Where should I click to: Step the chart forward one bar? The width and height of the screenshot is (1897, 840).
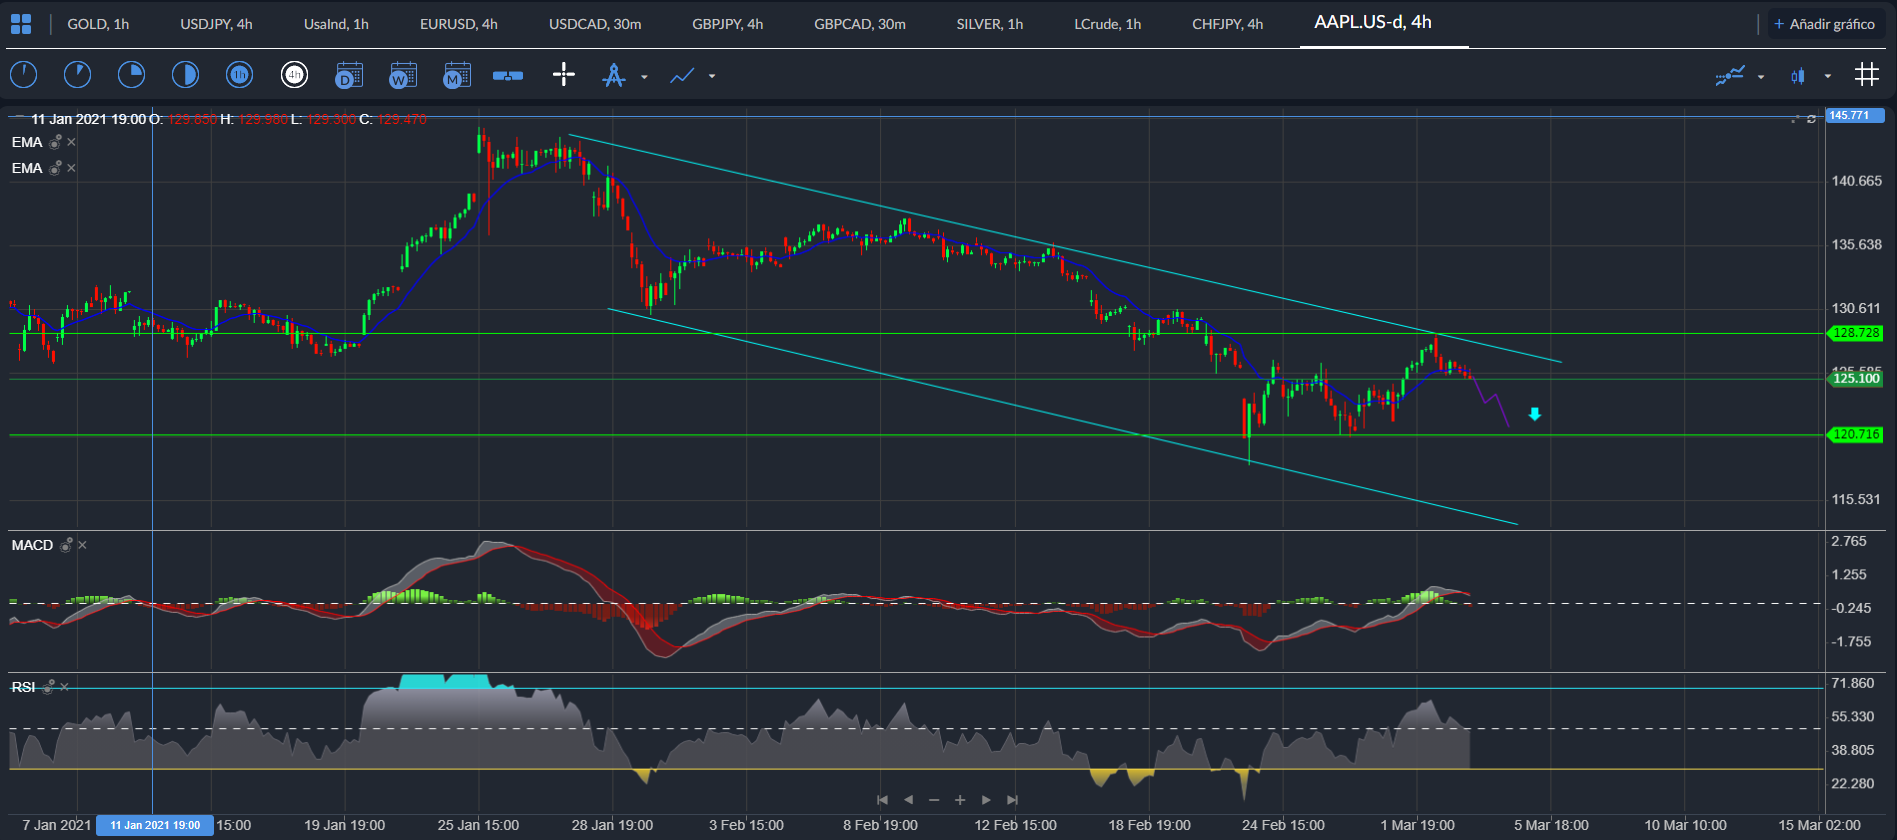tap(986, 799)
